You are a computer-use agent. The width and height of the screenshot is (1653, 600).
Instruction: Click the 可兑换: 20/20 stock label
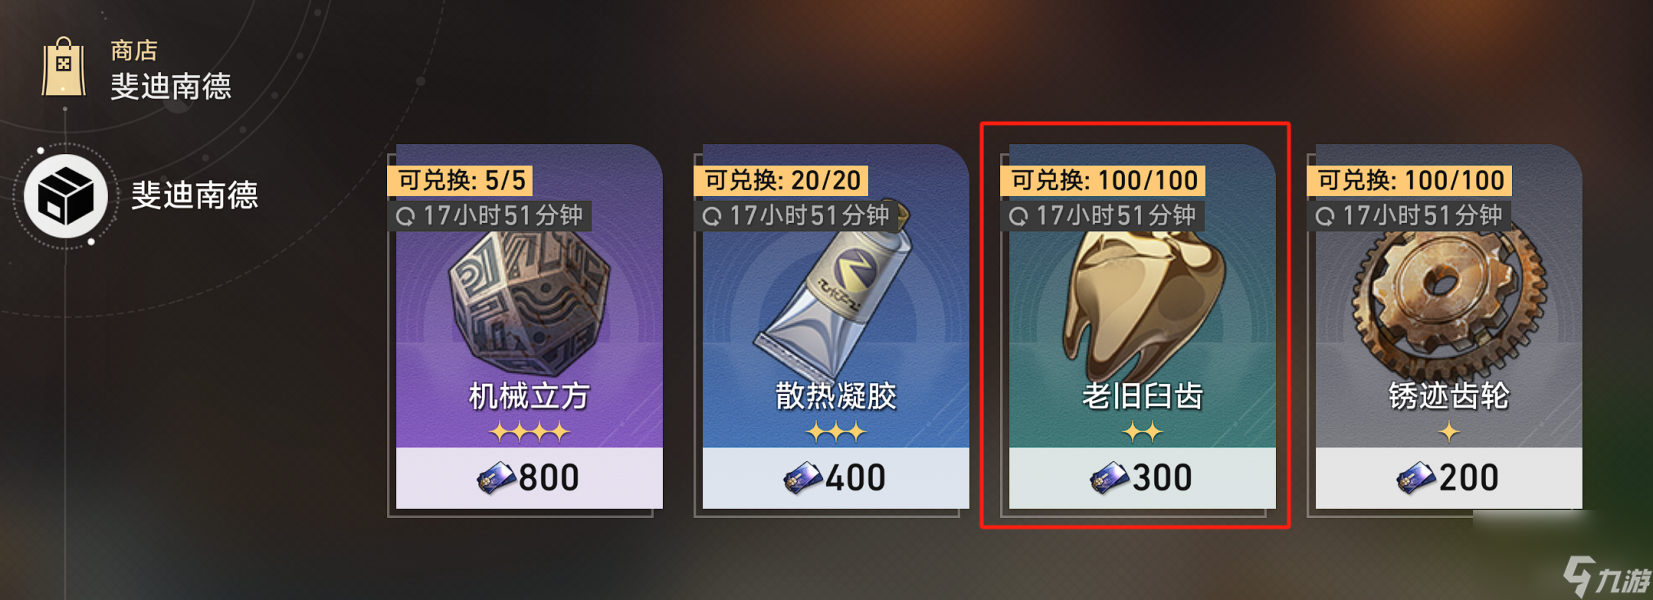(x=781, y=180)
